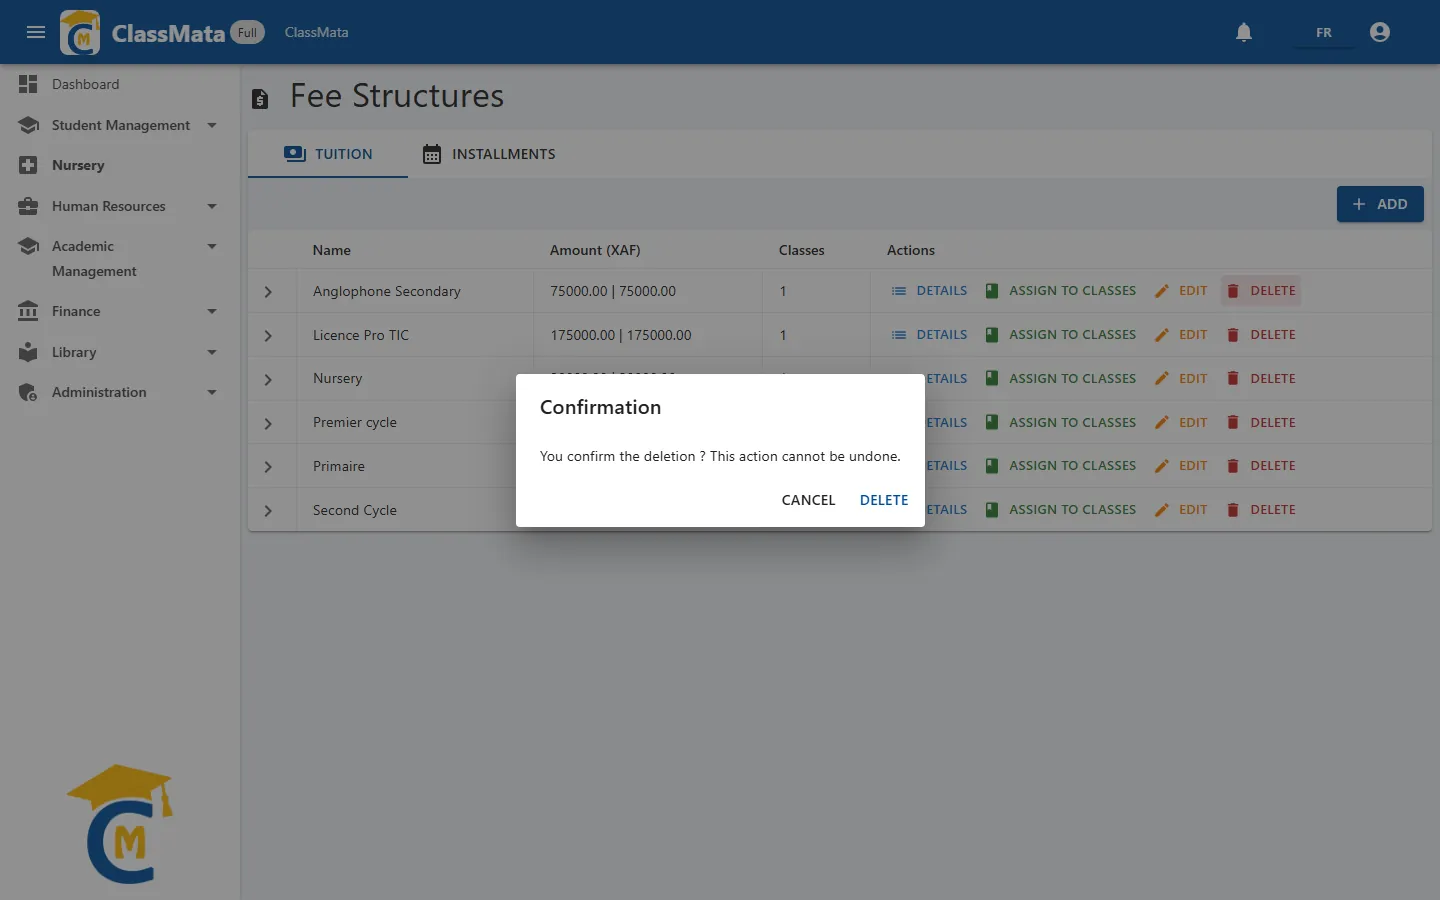Expand the Anglophone Secondary row chevron
The height and width of the screenshot is (900, 1440).
point(268,292)
